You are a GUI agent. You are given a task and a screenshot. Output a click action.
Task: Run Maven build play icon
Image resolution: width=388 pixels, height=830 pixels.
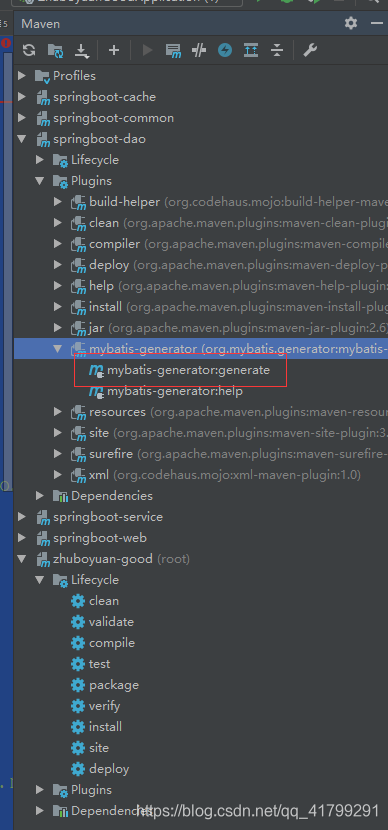pyautogui.click(x=148, y=50)
